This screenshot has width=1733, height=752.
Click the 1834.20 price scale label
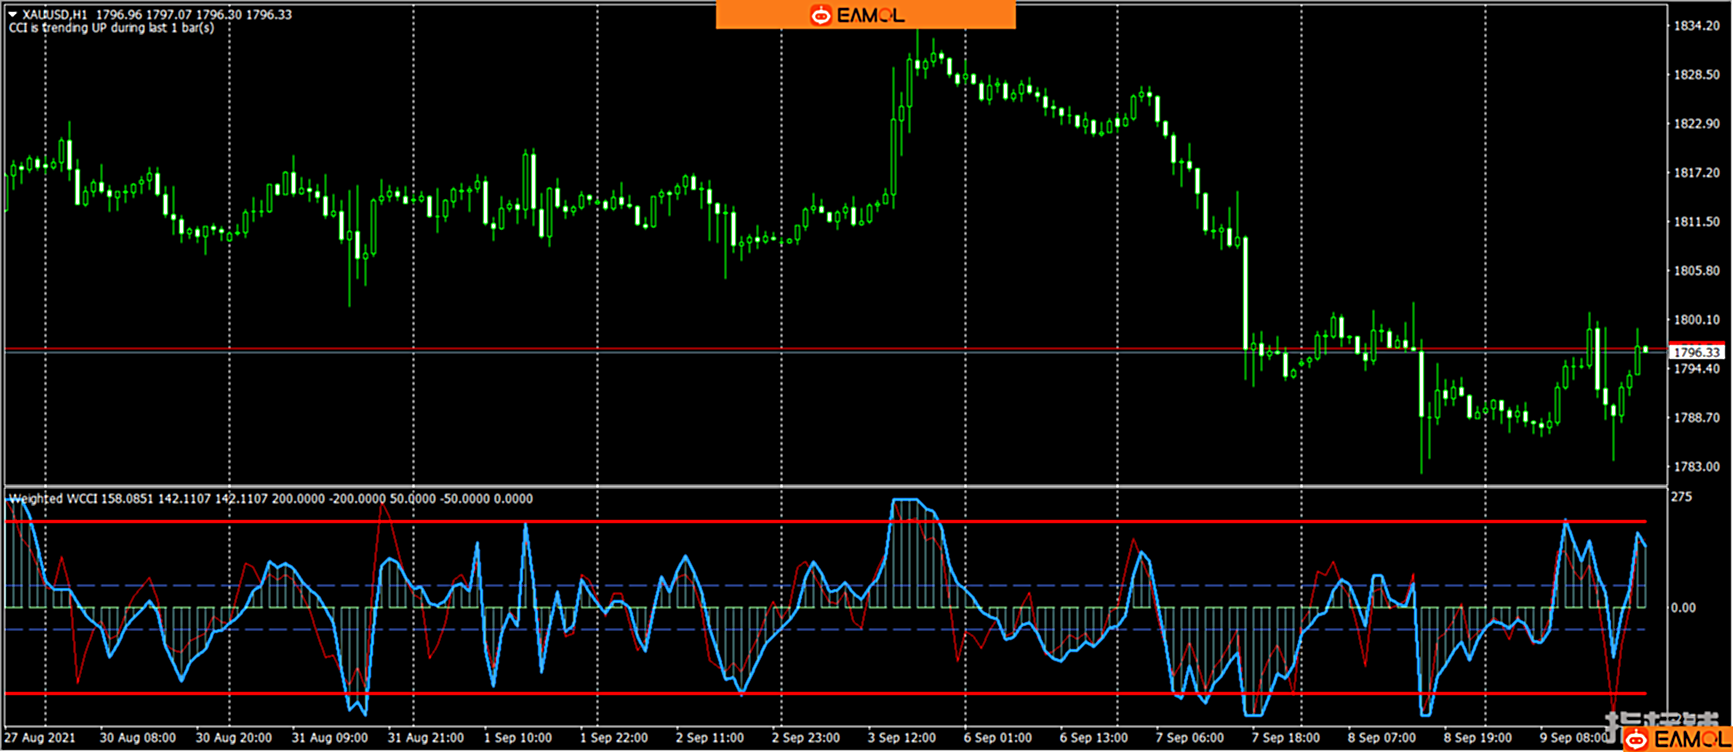click(x=1696, y=26)
